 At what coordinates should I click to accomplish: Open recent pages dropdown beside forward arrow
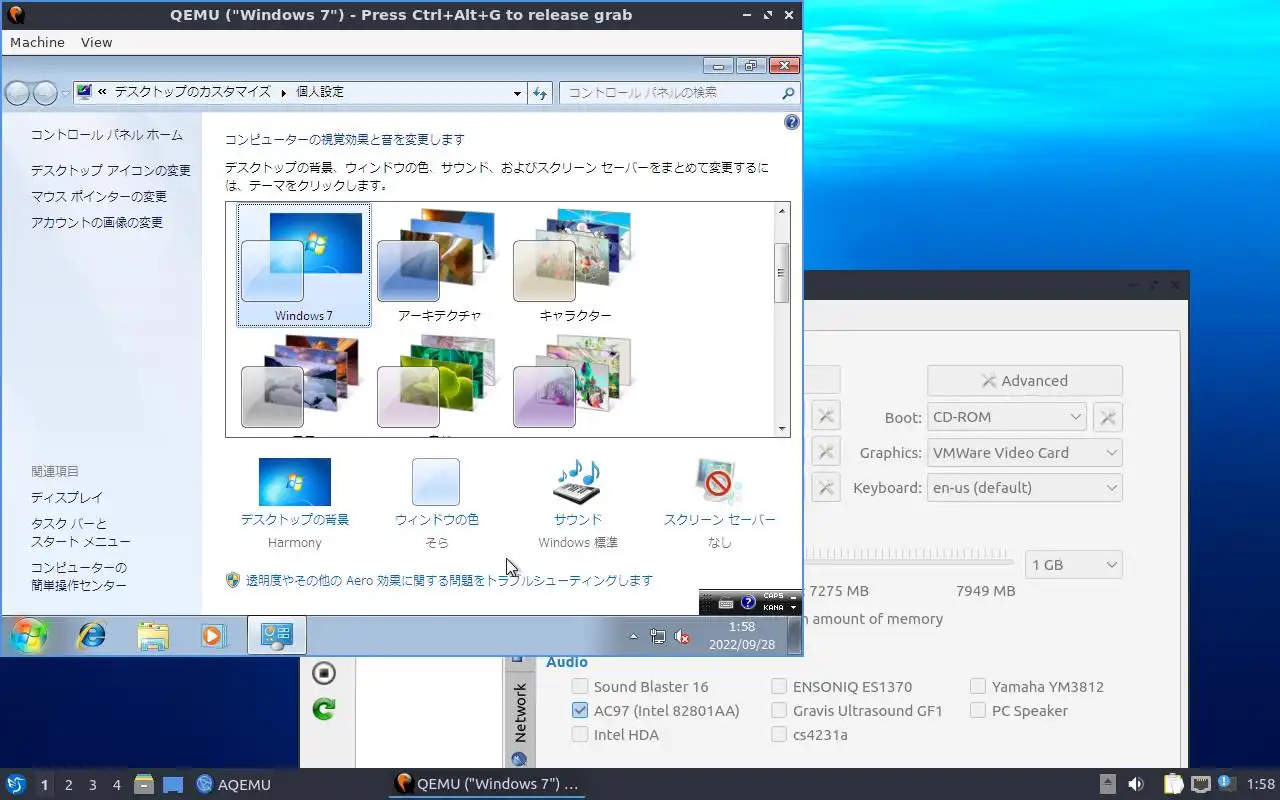[x=65, y=93]
